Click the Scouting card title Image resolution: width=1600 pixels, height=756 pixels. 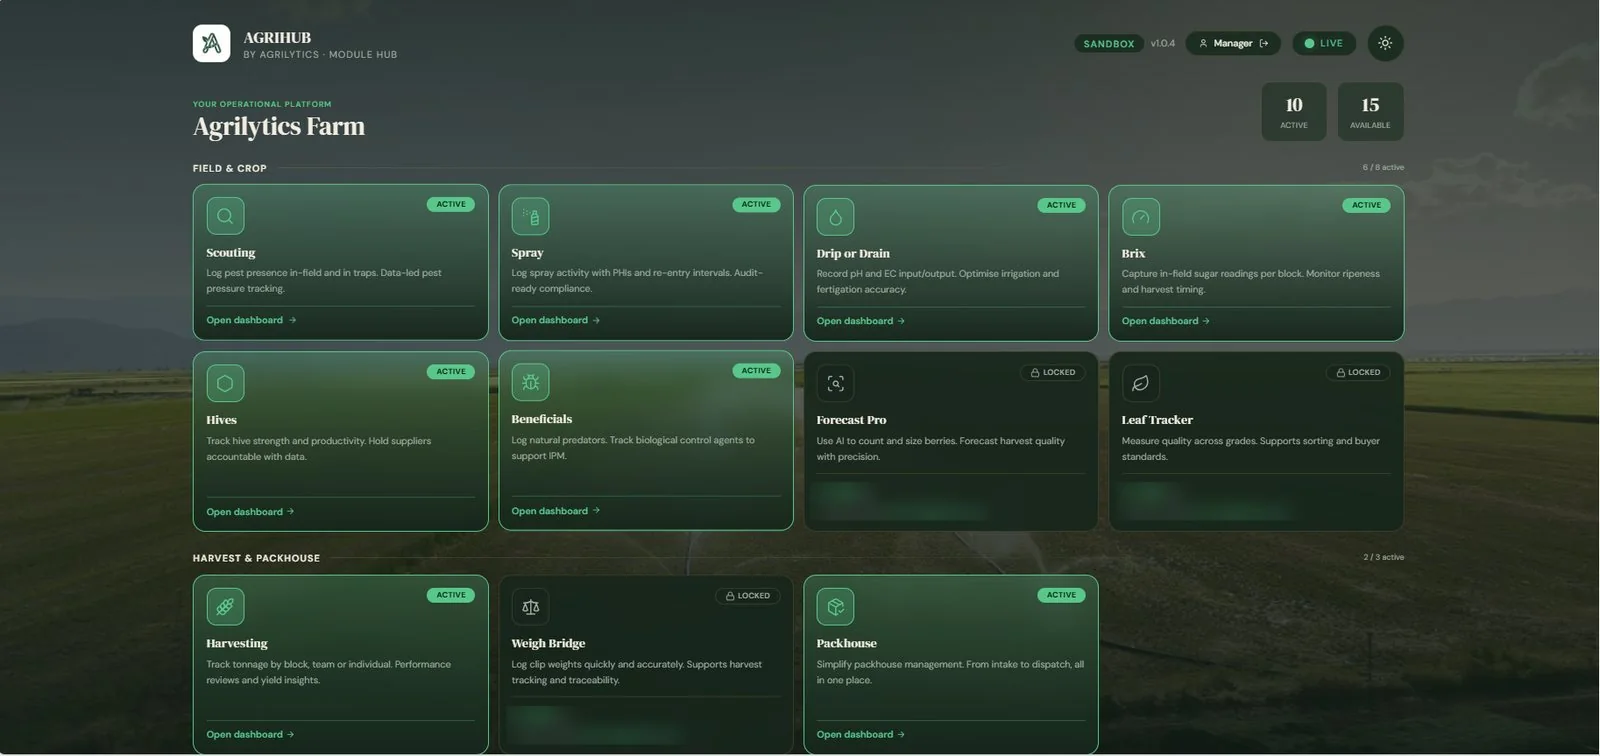coord(231,253)
